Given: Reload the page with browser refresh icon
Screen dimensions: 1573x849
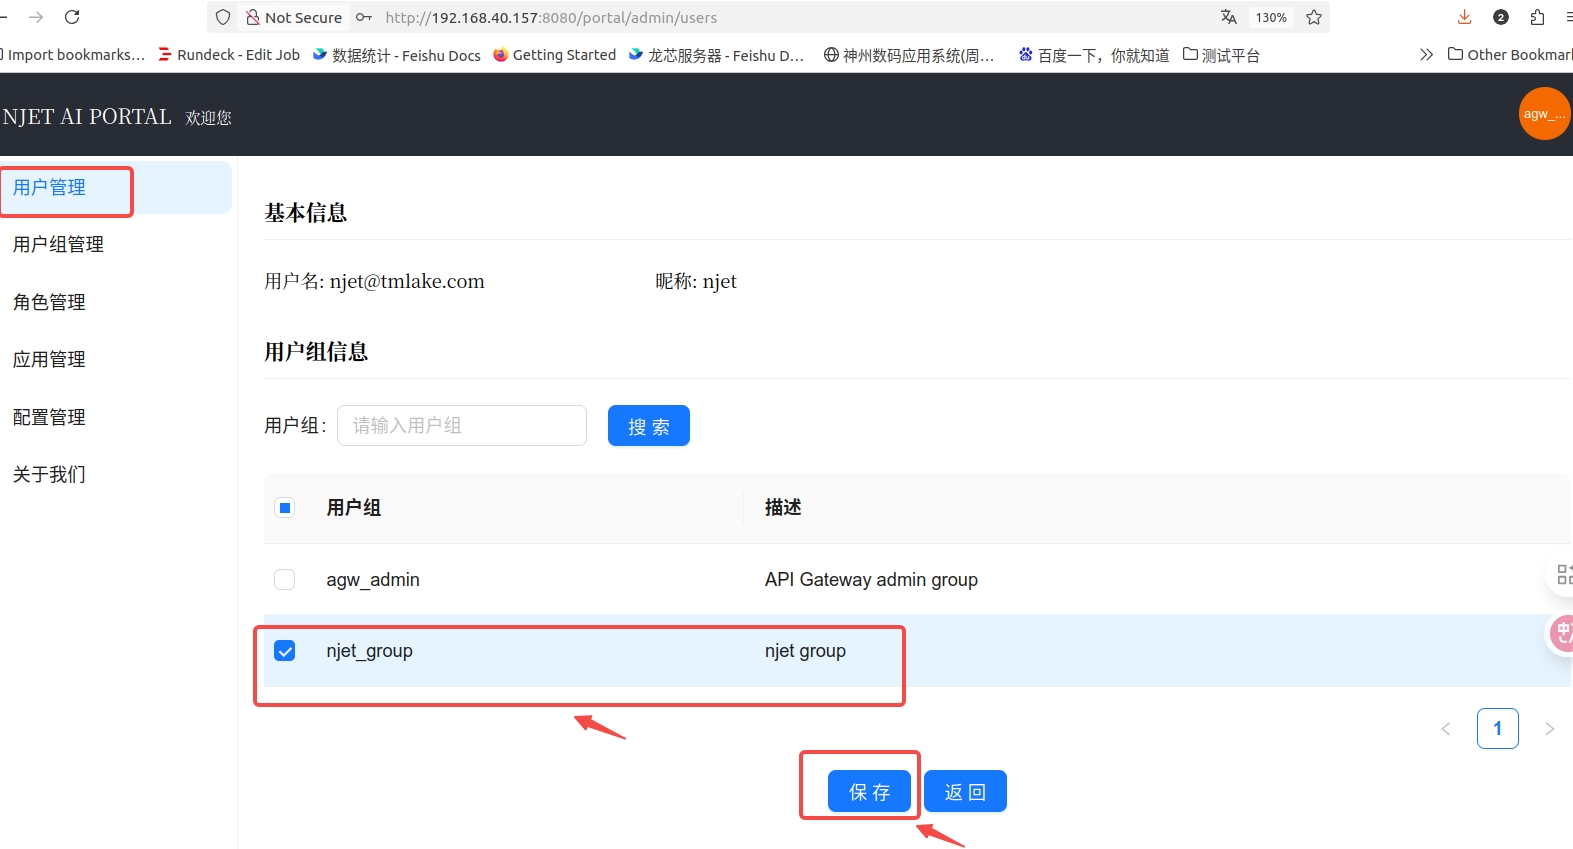Looking at the screenshot, I should point(72,17).
